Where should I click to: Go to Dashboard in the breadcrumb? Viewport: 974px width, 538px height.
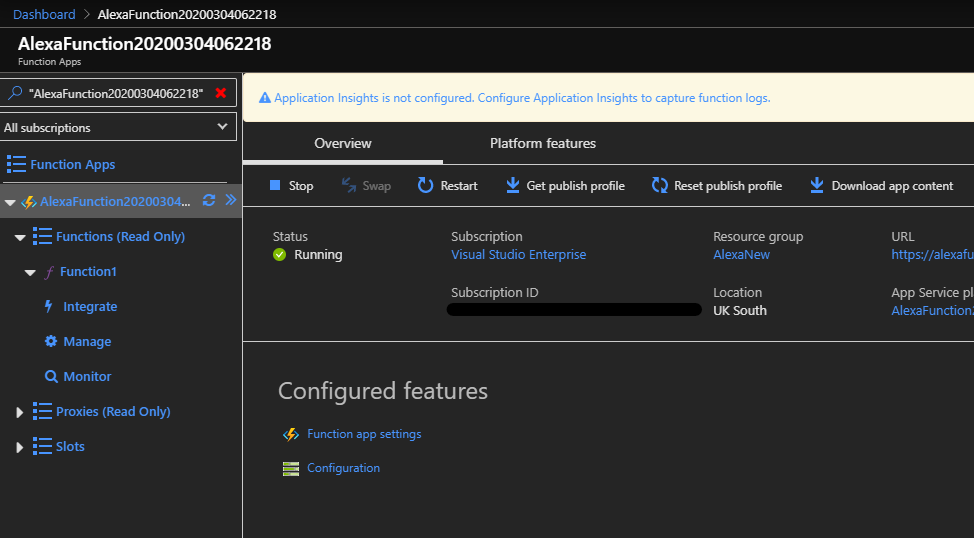(x=44, y=14)
